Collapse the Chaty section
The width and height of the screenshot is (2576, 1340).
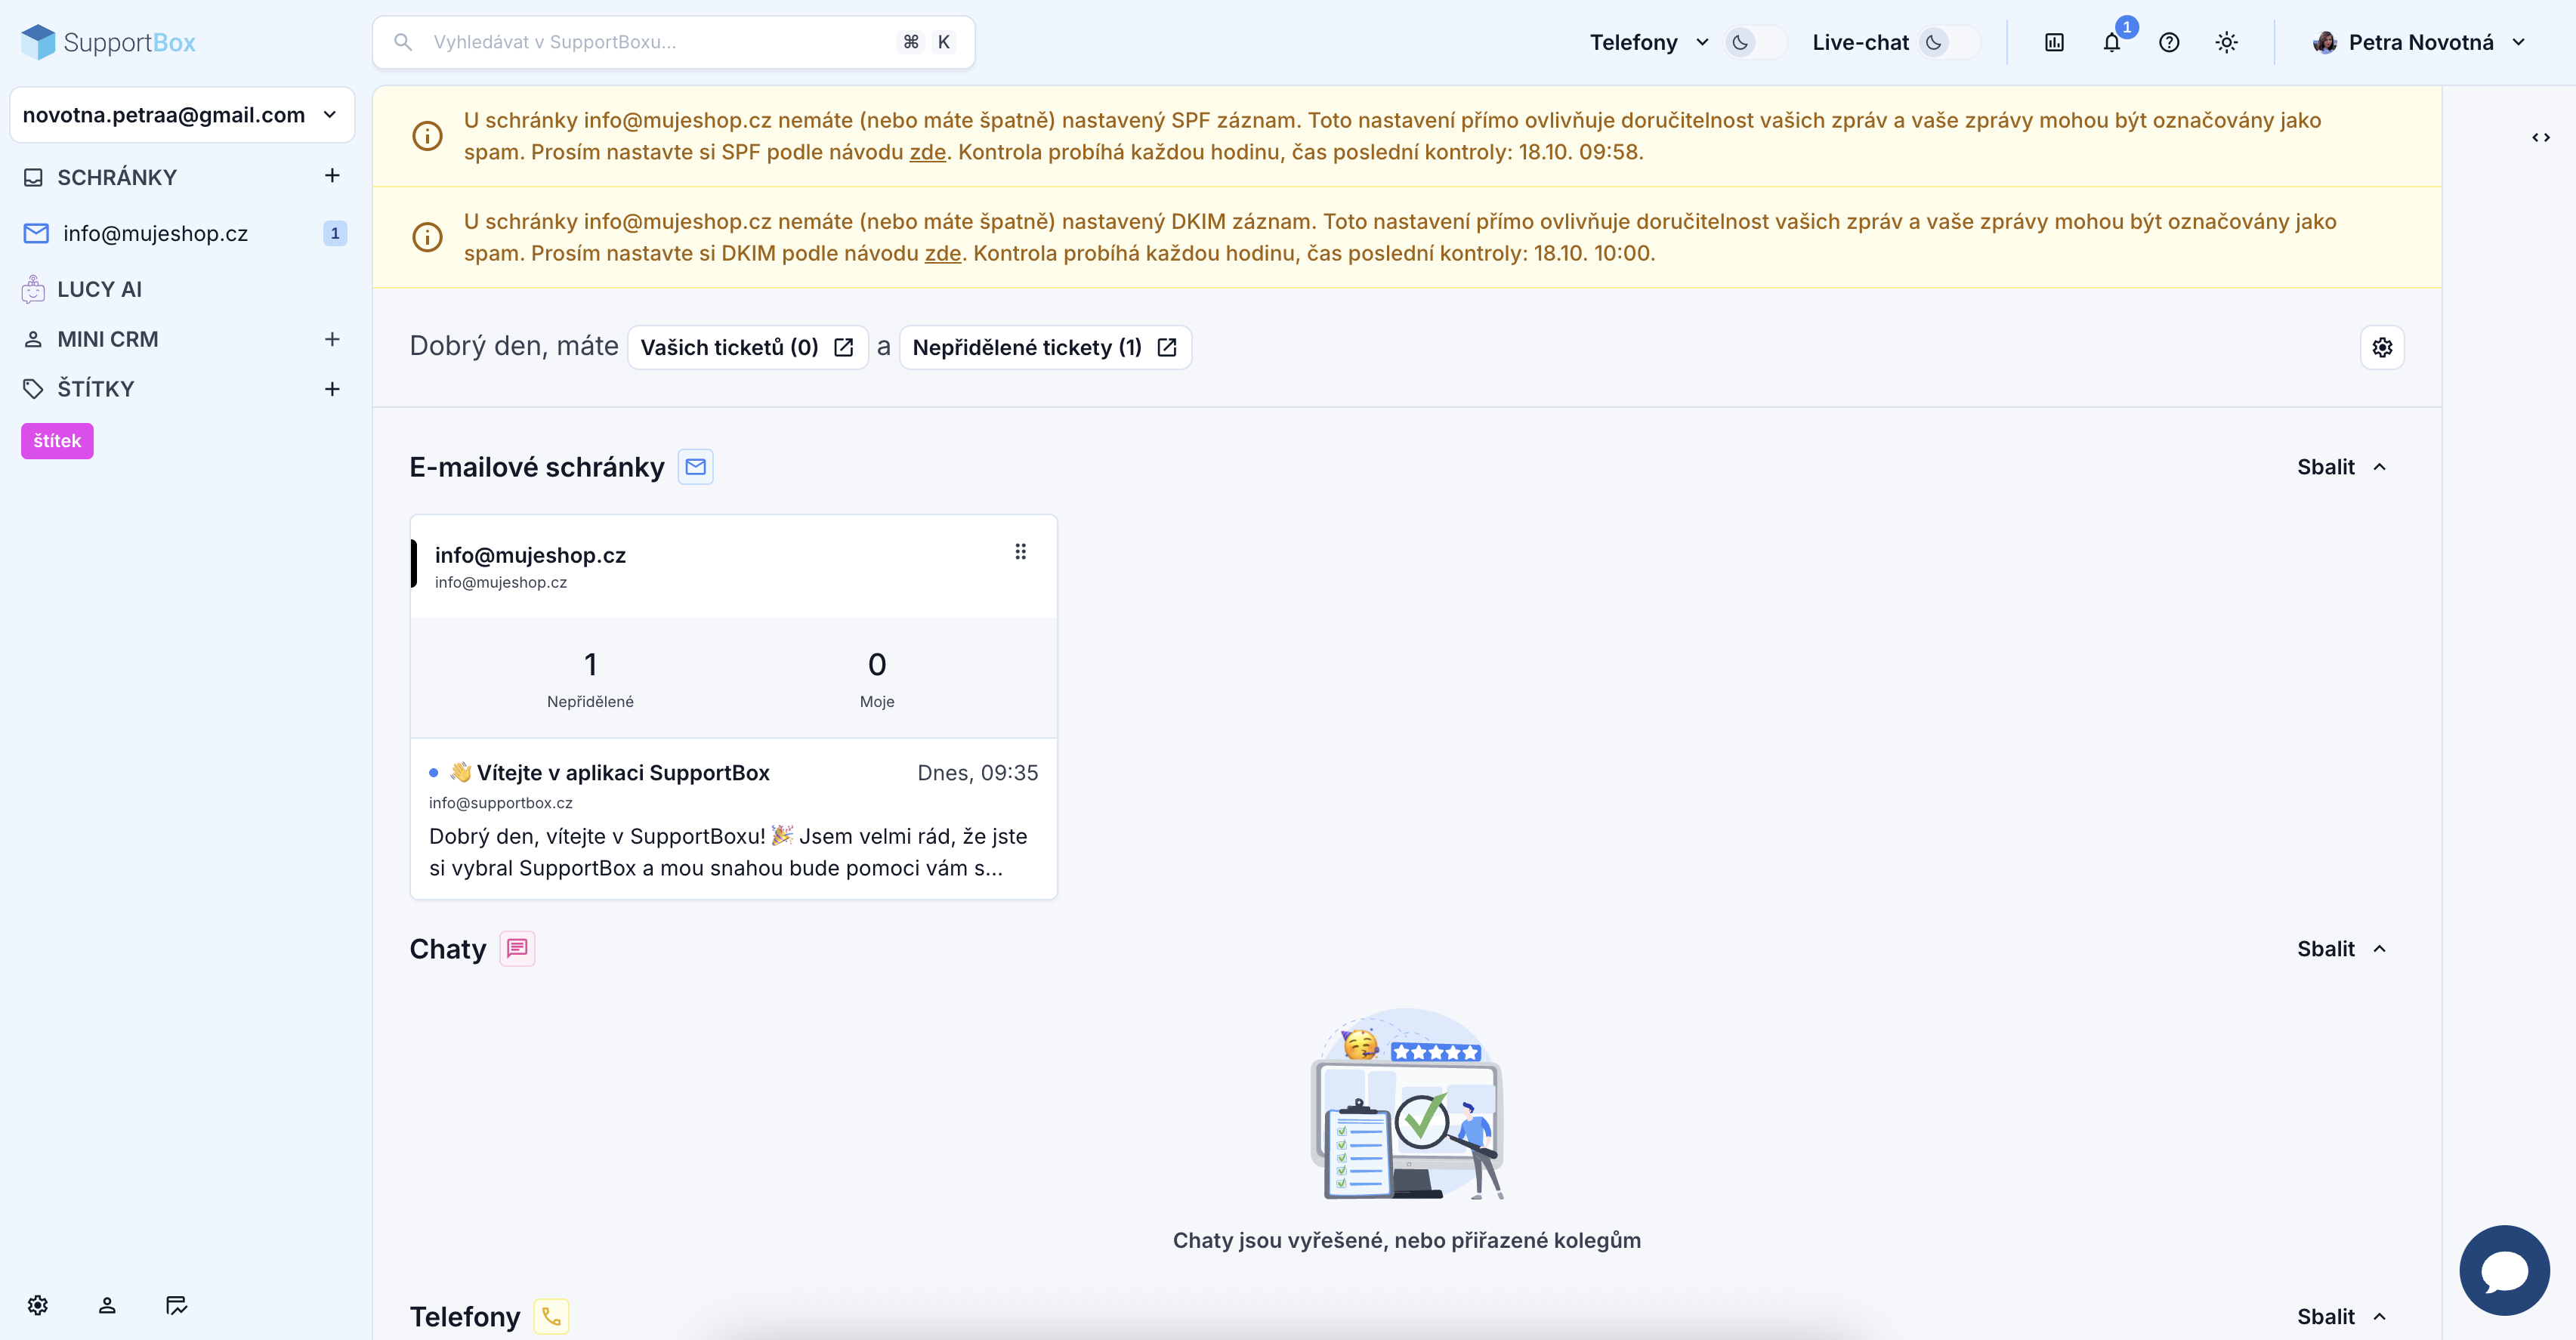coord(2342,948)
